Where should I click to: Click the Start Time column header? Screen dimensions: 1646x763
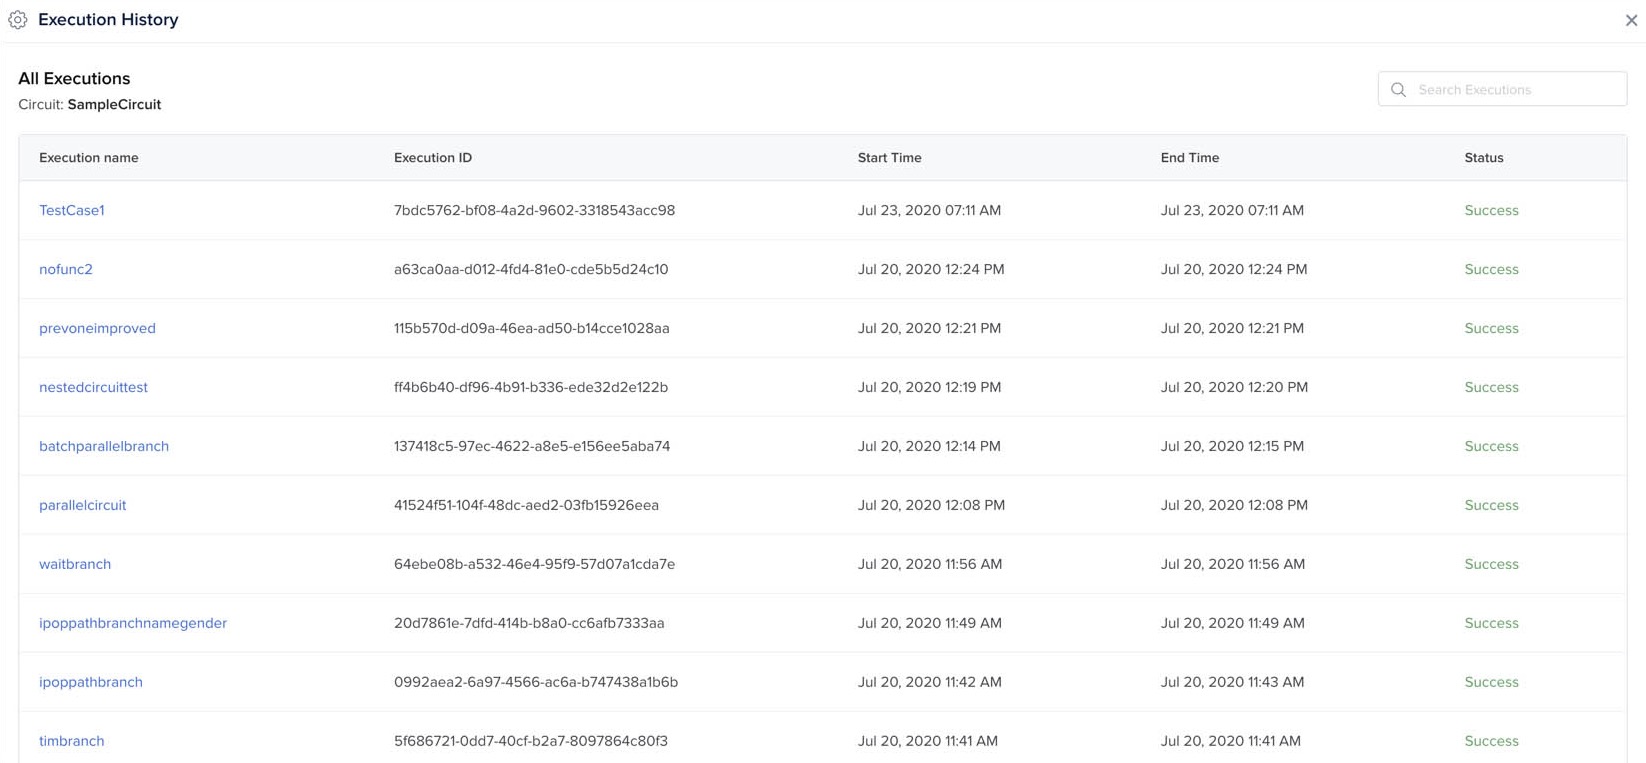(889, 158)
